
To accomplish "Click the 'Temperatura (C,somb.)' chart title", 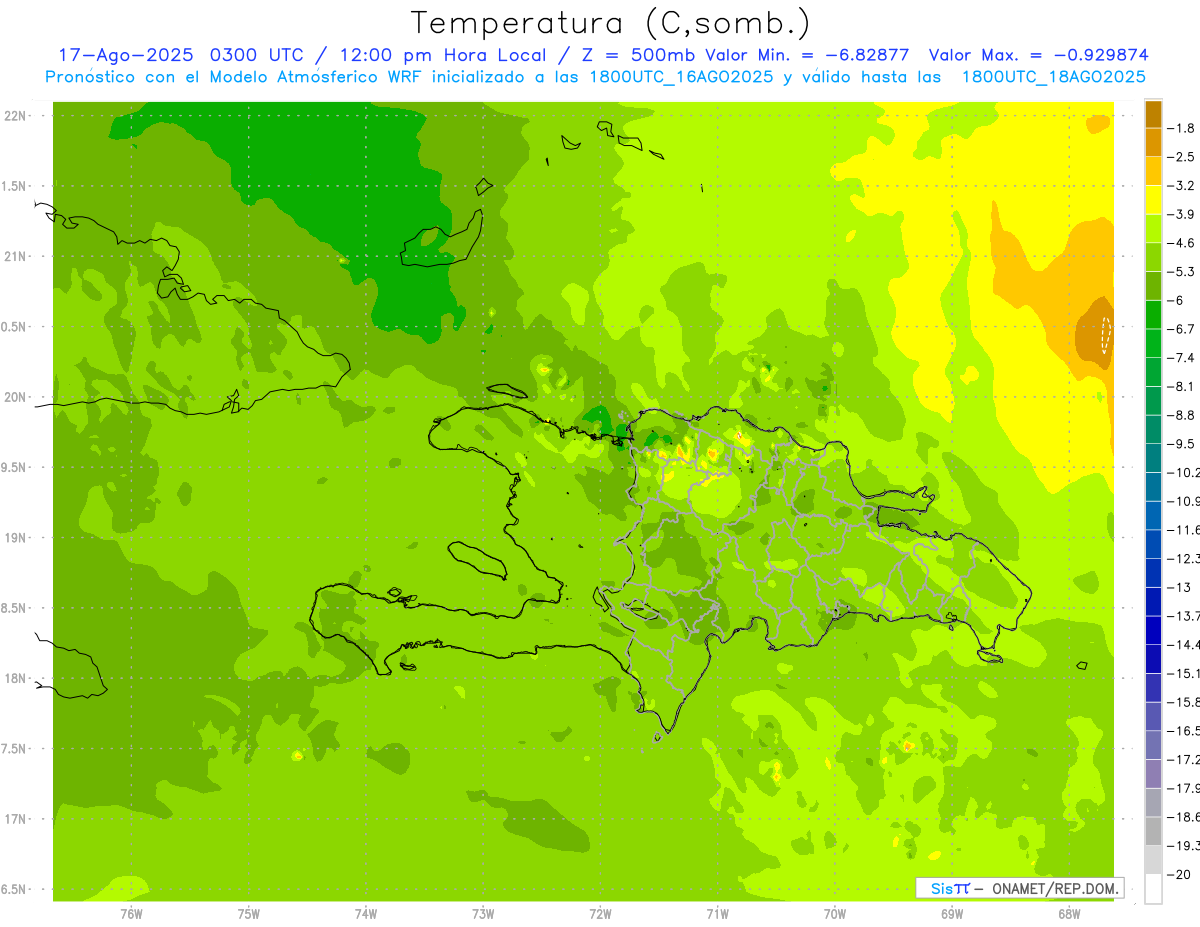I will (610, 22).
